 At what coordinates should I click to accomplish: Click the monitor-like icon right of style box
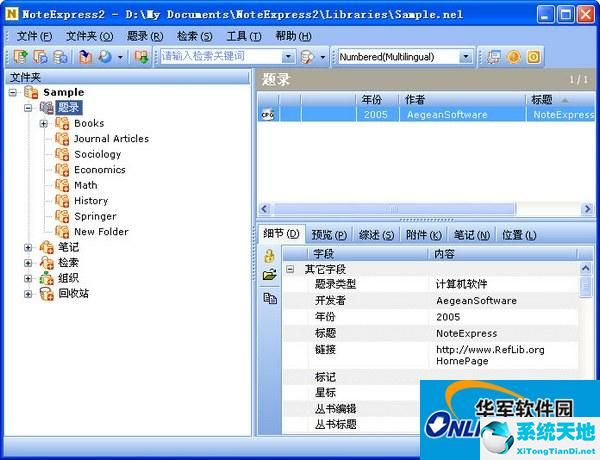494,57
